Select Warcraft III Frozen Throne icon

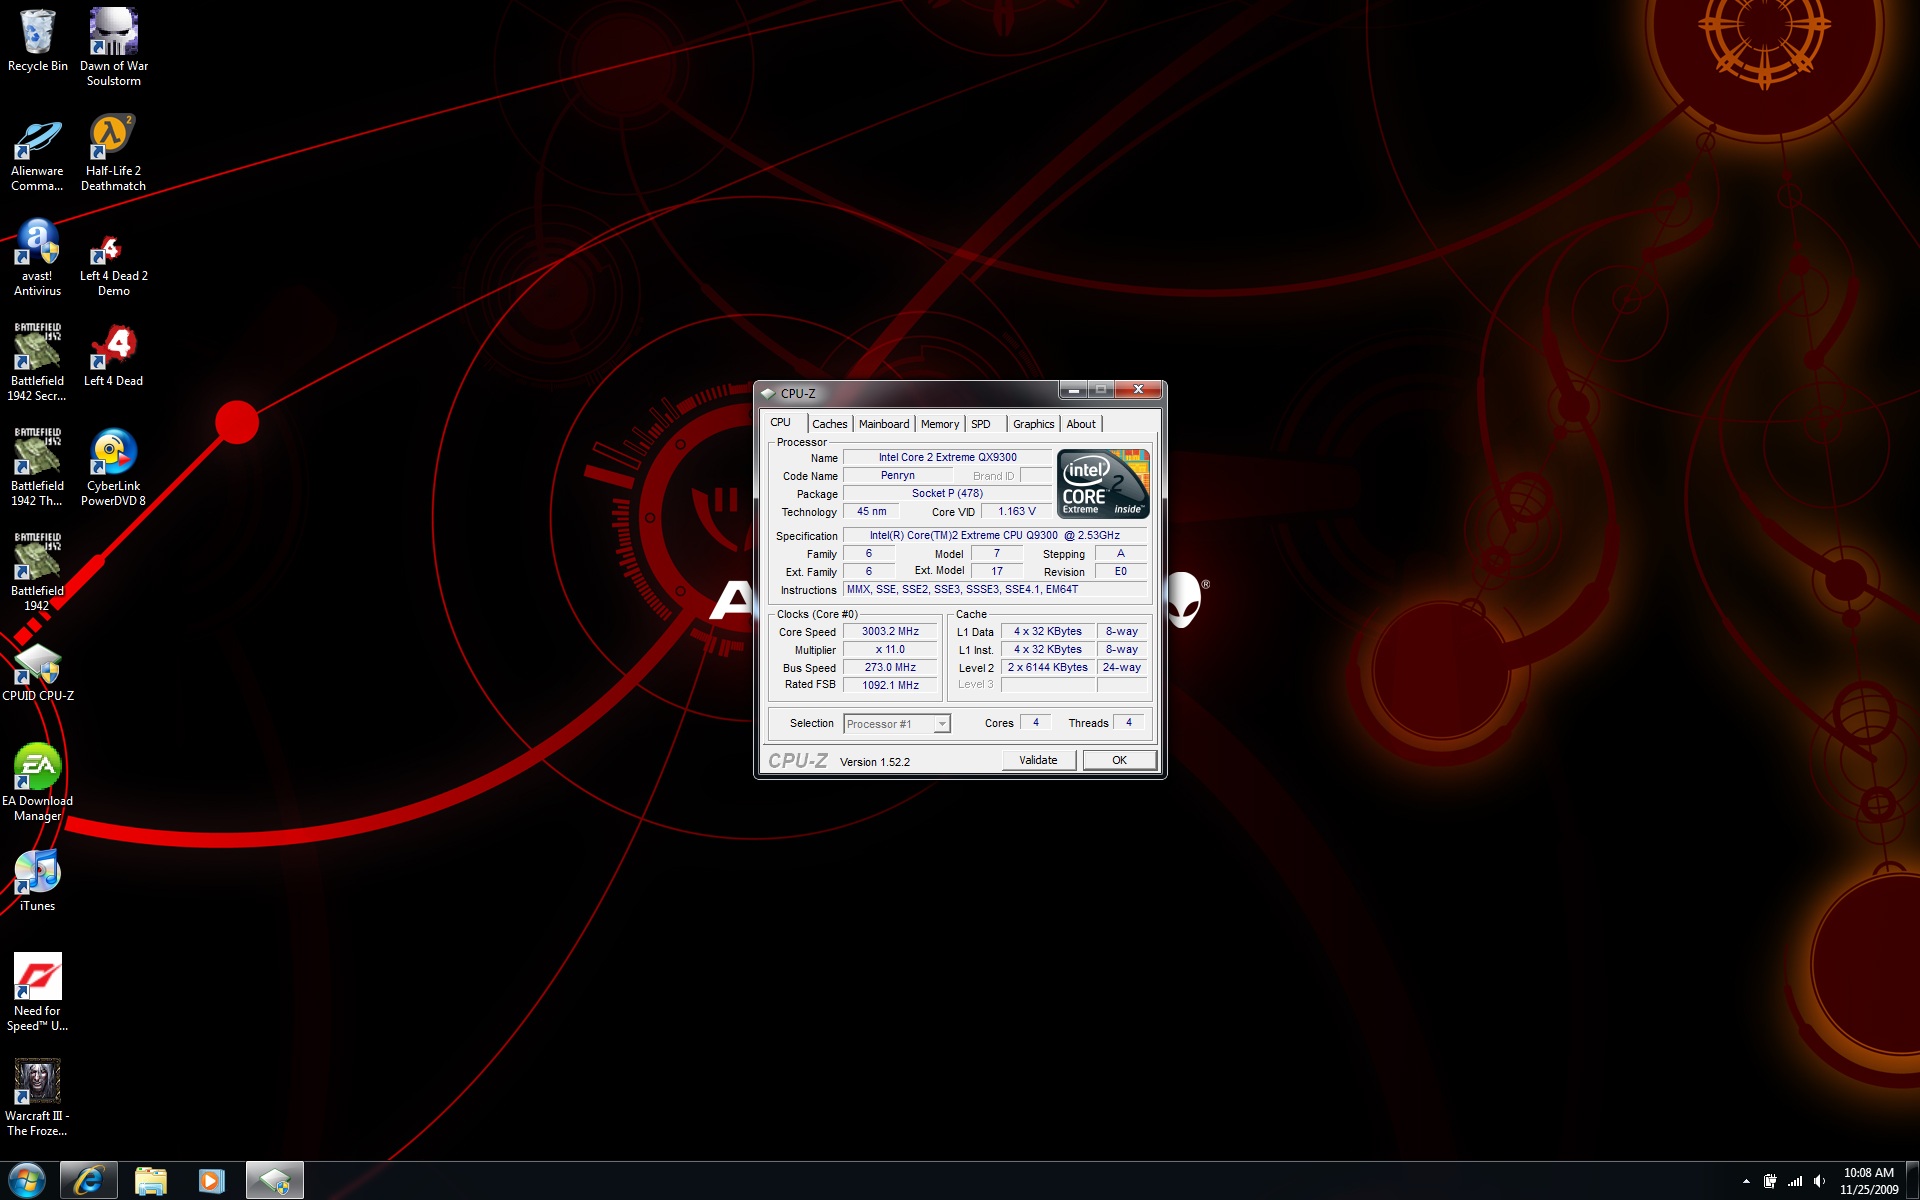coord(38,1097)
